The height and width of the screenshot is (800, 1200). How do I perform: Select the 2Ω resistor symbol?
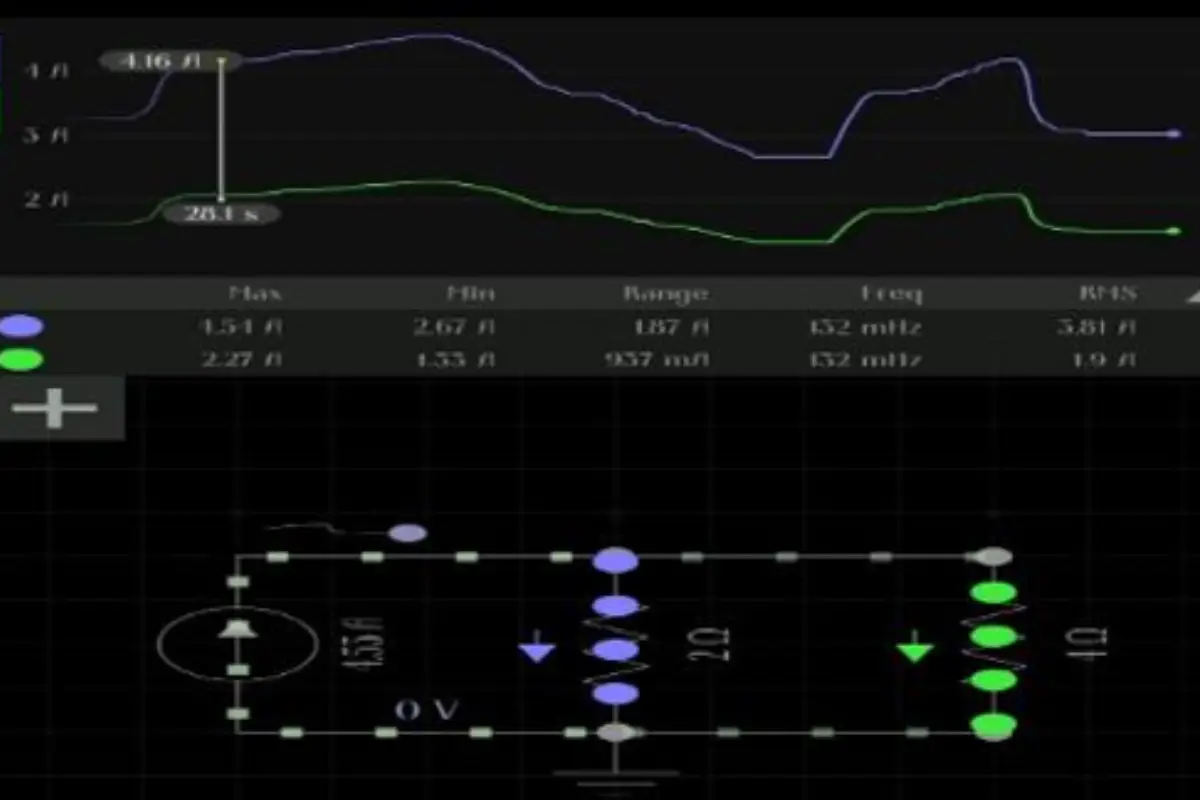click(x=616, y=650)
